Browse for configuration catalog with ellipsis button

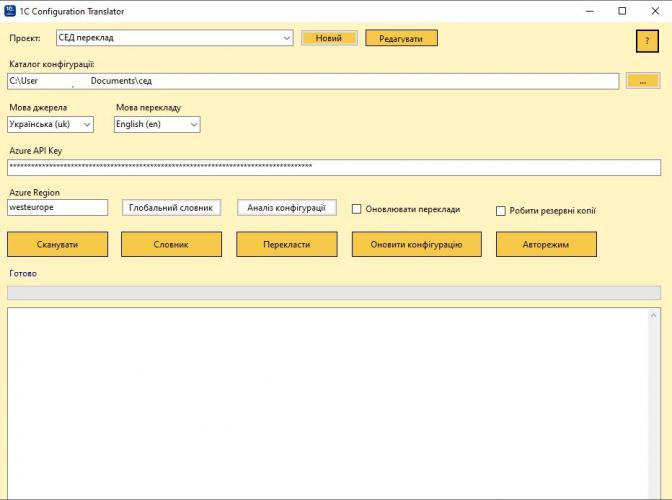643,81
